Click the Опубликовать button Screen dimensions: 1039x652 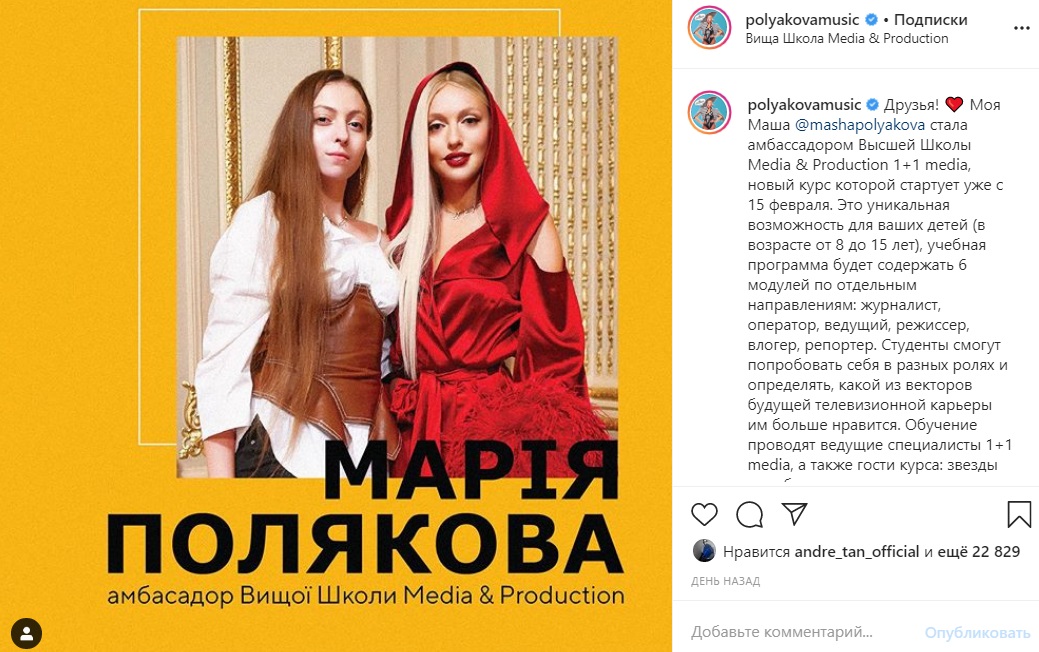pos(977,633)
